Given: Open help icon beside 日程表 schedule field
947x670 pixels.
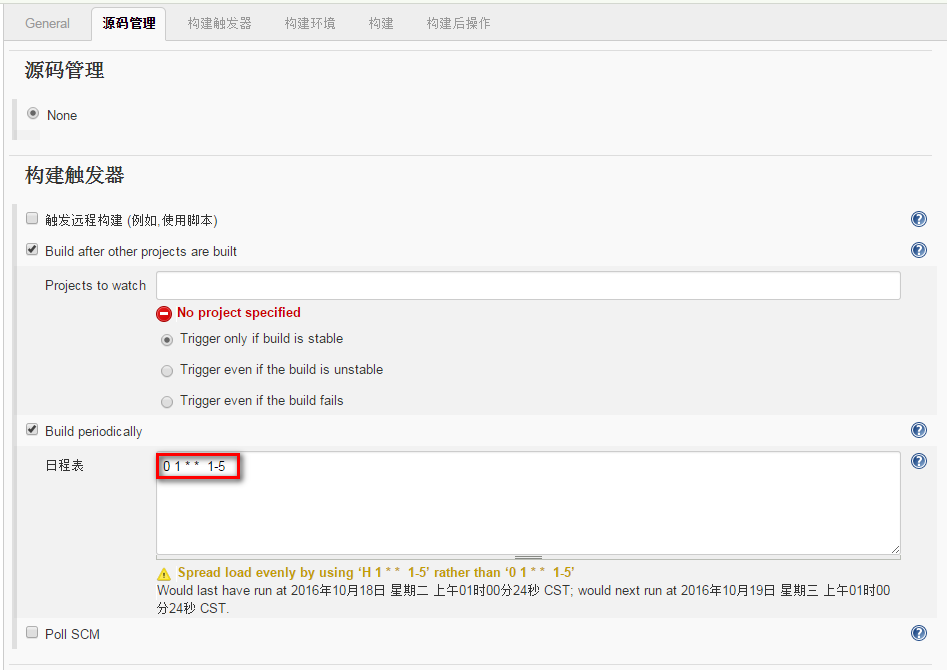Looking at the screenshot, I should coord(919,462).
